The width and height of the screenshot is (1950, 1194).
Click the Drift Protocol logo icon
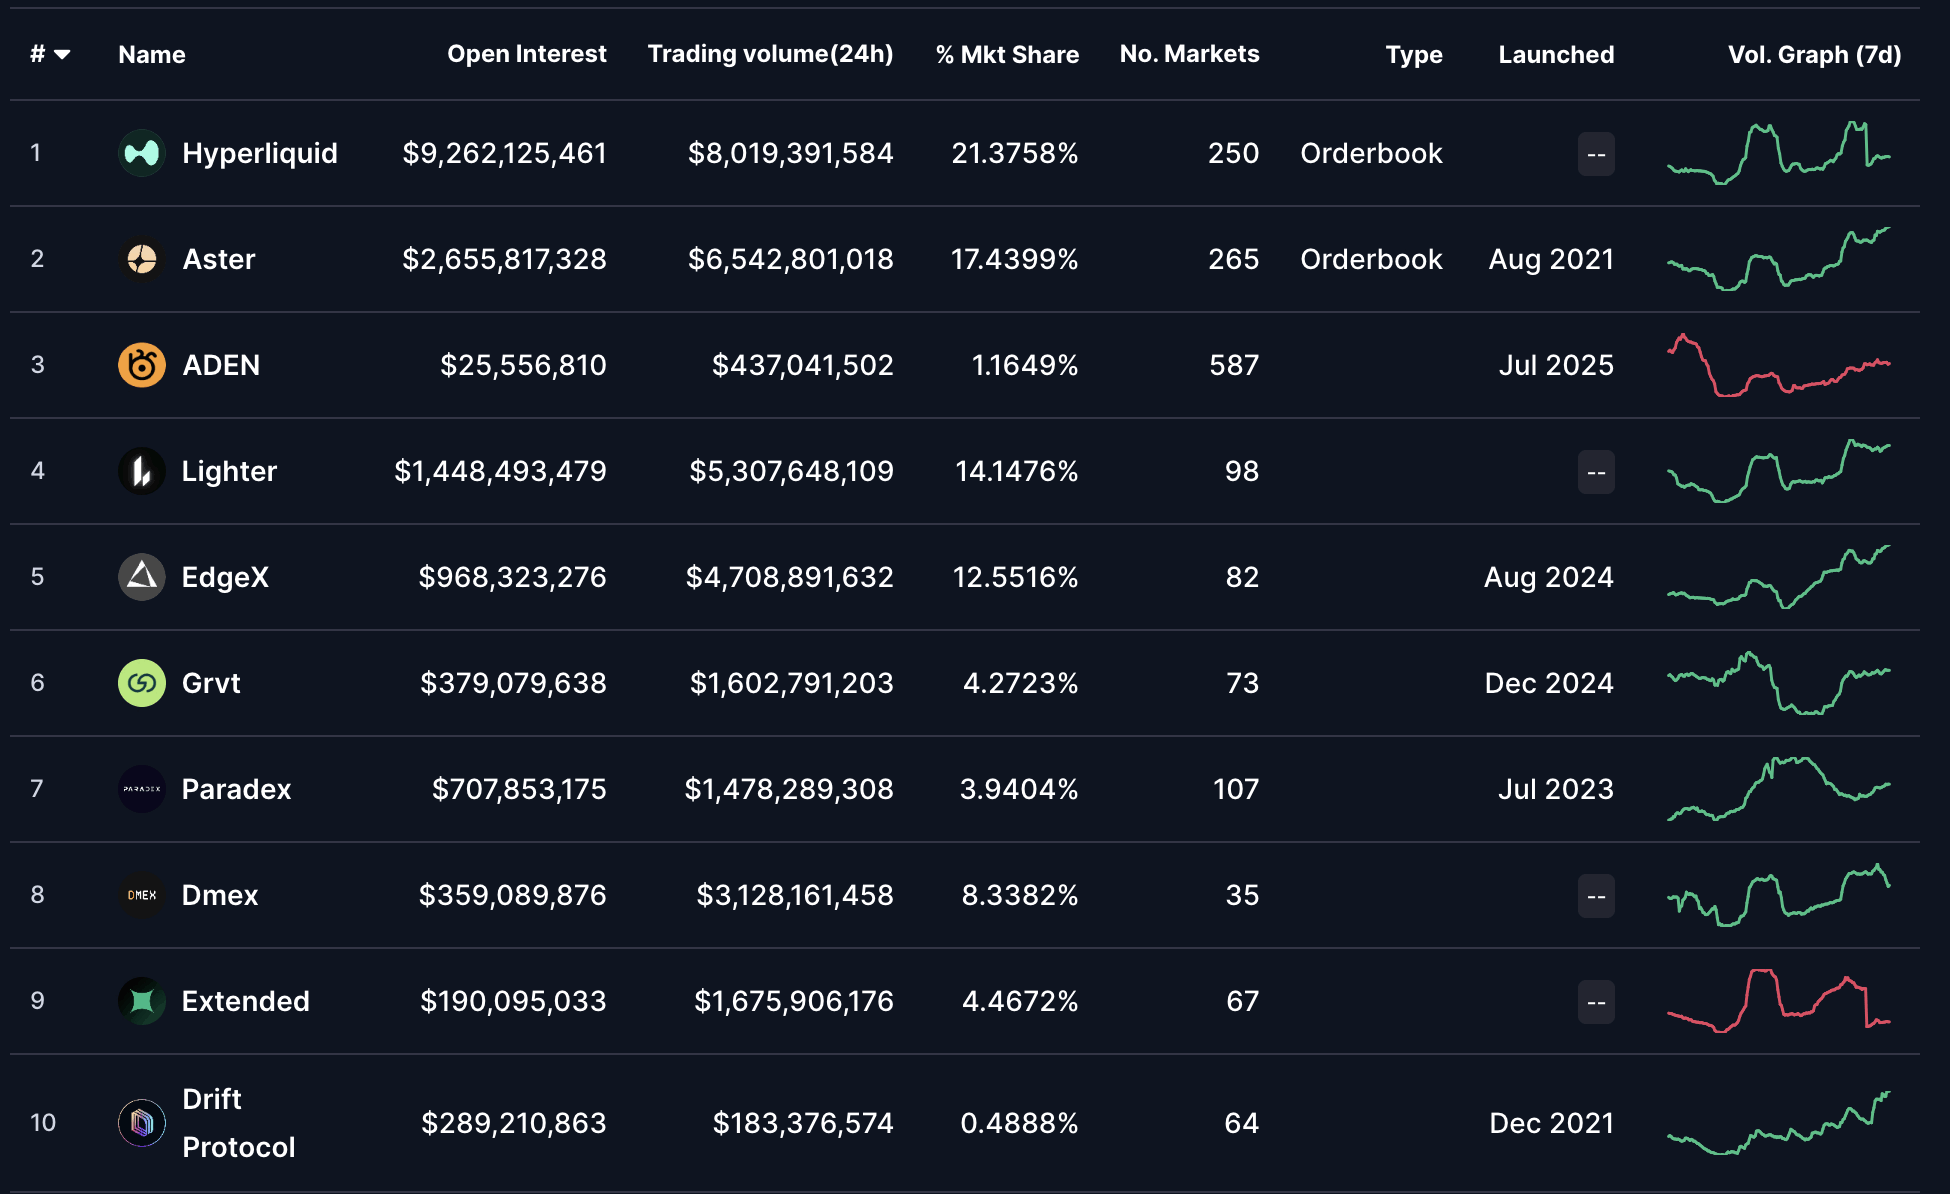[142, 1123]
